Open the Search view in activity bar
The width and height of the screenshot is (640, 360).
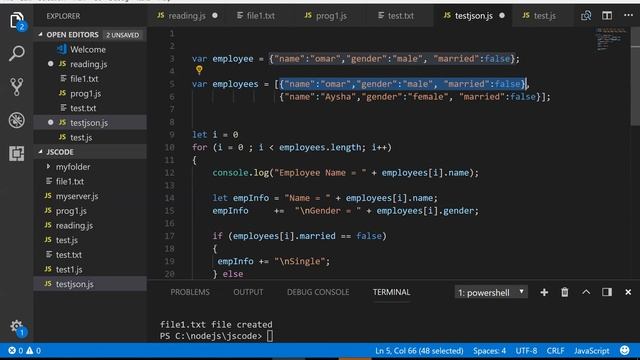(x=16, y=53)
